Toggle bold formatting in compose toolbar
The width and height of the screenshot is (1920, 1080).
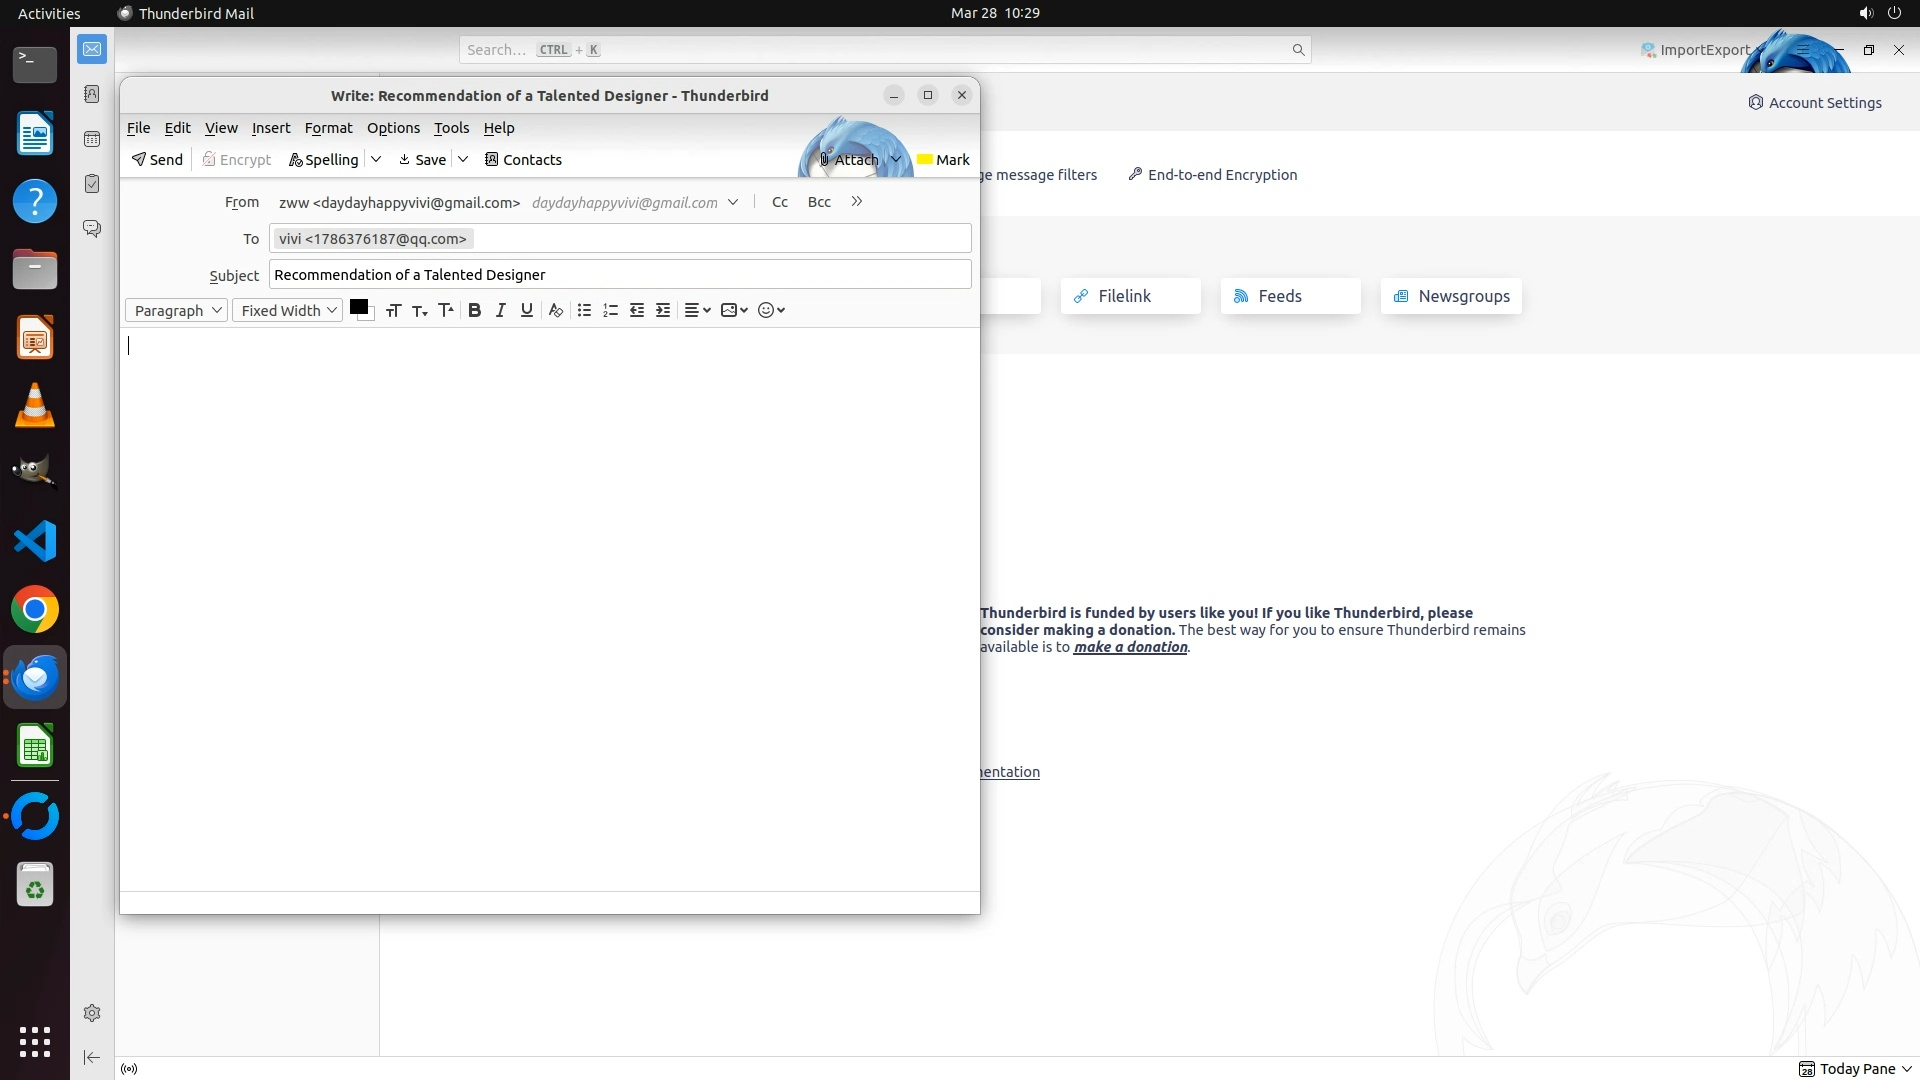click(x=475, y=310)
